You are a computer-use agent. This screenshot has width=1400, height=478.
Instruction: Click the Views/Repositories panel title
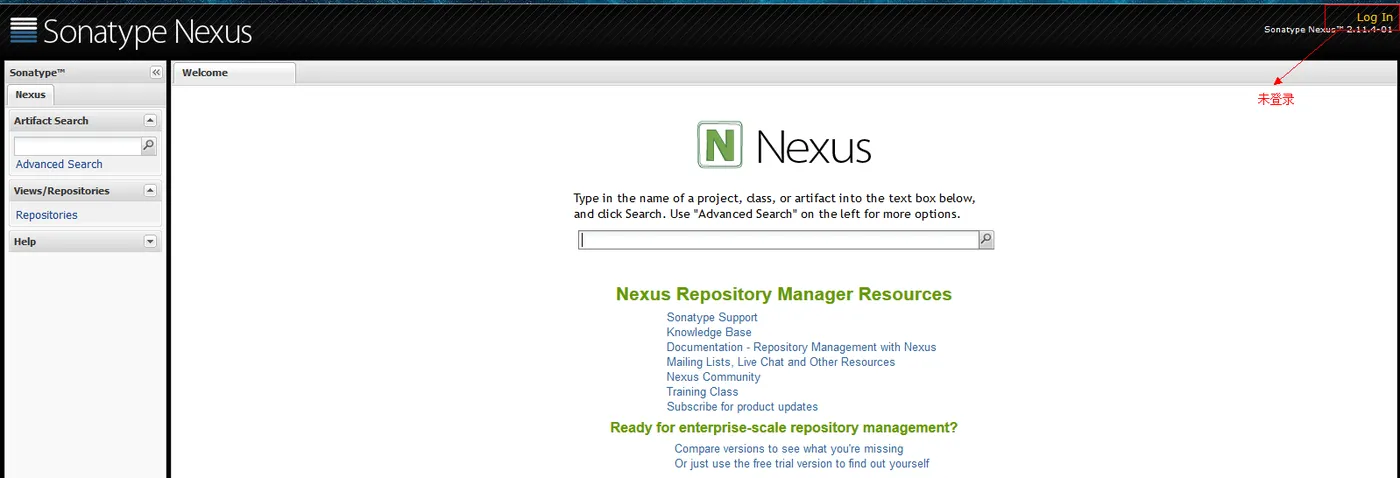pos(62,190)
